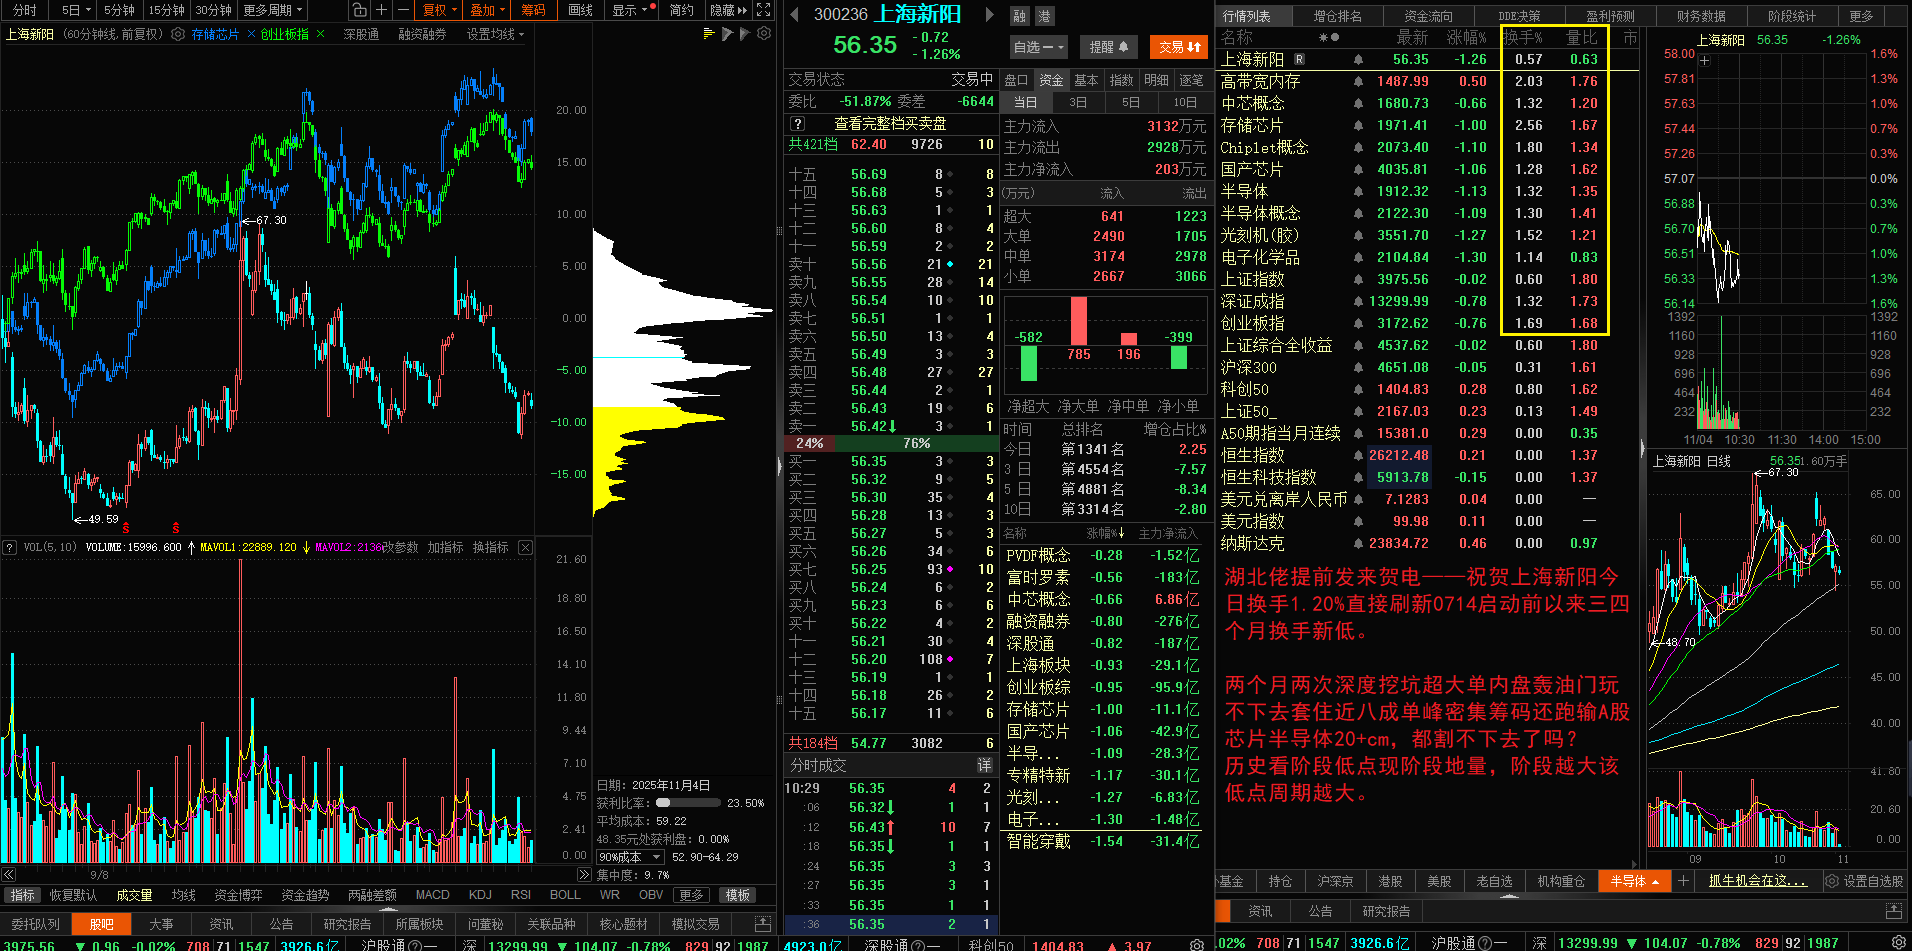
Task: Open 自选 watchlist dropdown
Action: [x=1039, y=47]
